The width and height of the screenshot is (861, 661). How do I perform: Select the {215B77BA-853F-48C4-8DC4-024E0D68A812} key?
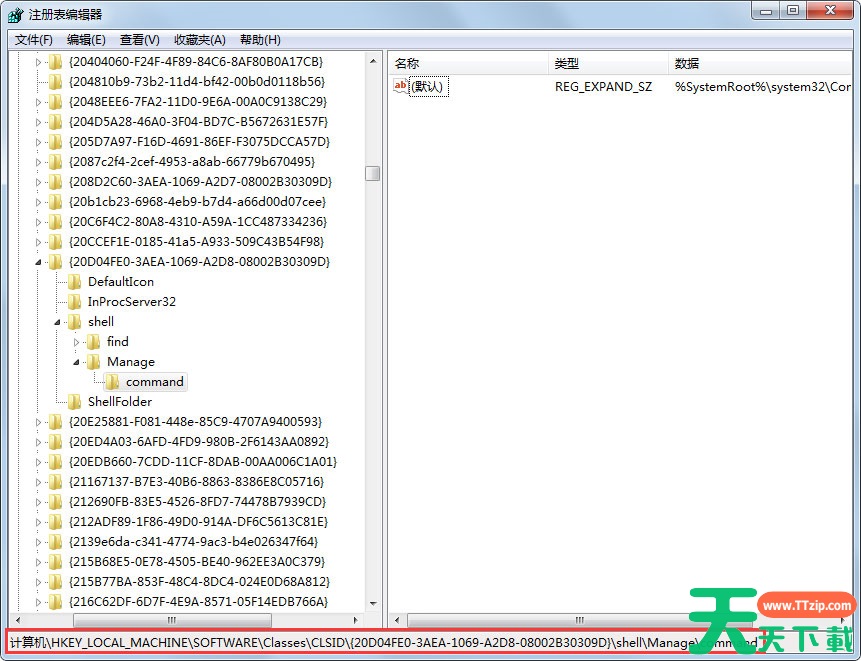(x=199, y=581)
